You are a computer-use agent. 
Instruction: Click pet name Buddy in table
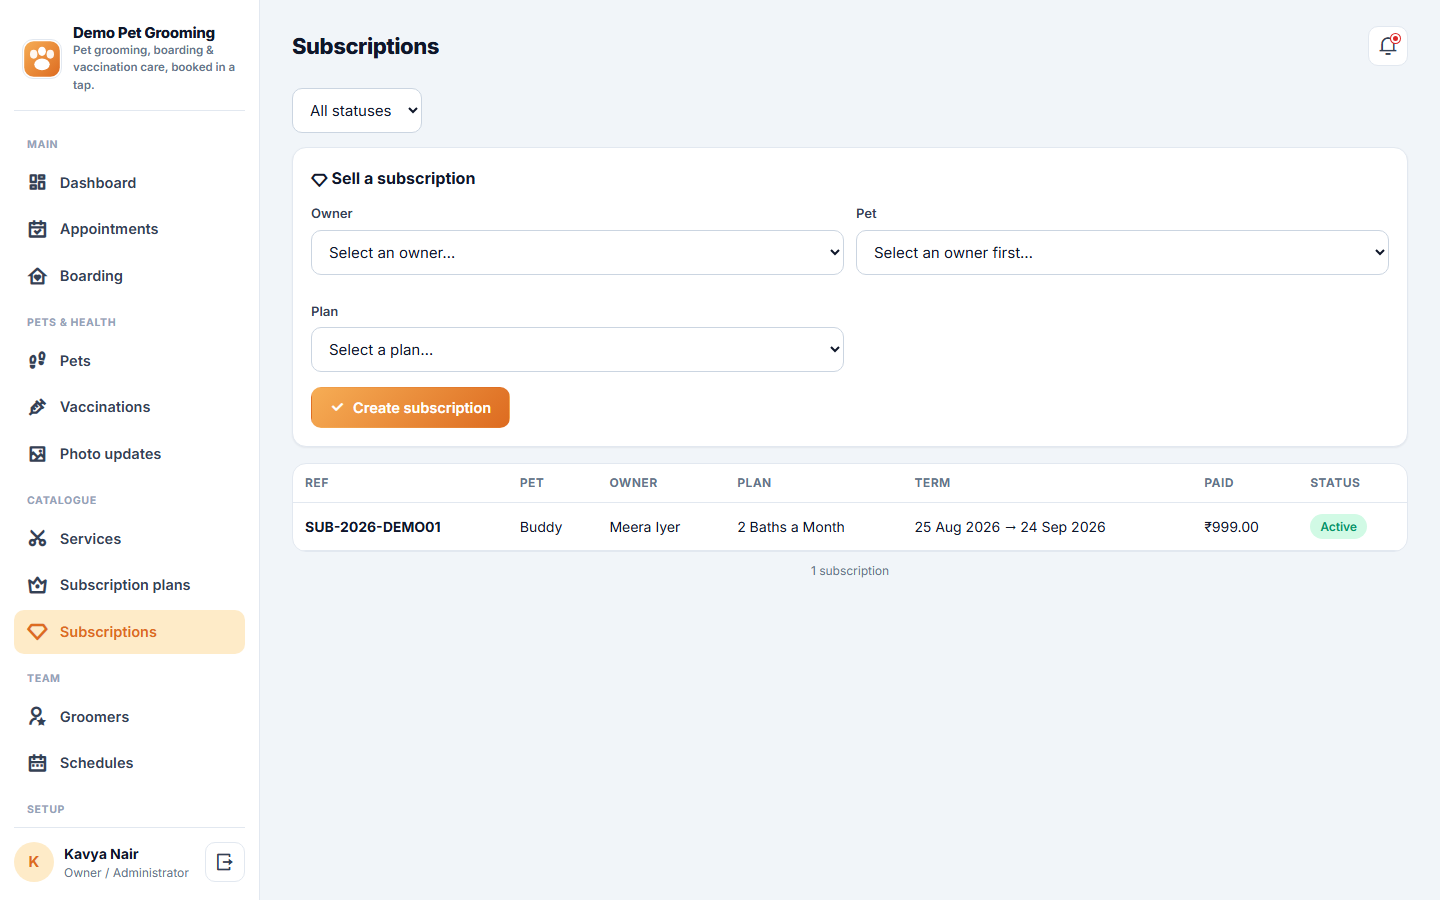541,527
